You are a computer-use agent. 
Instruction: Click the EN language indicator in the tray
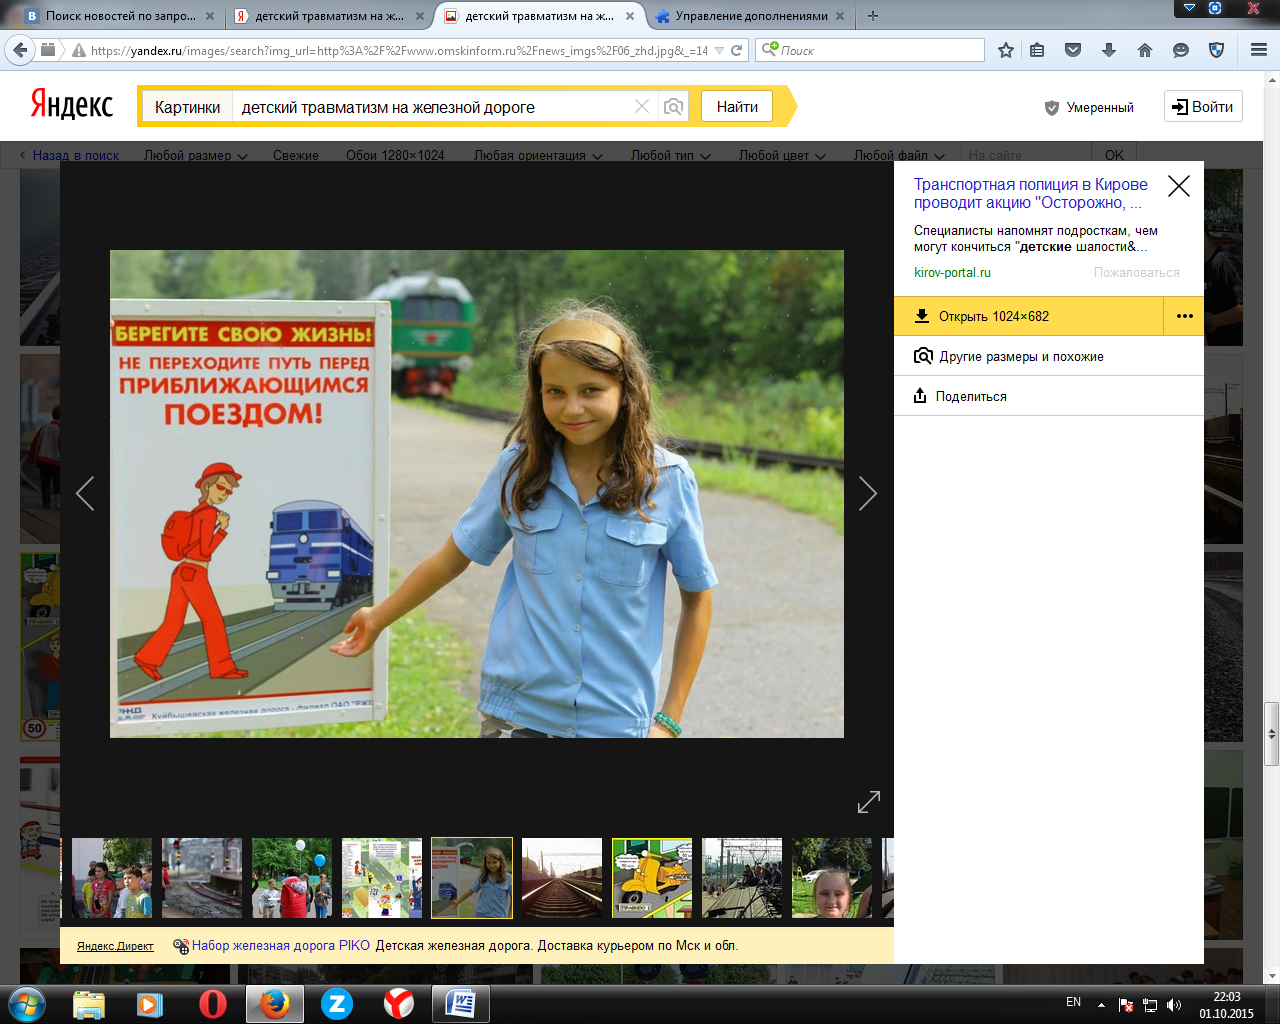[x=1073, y=1002]
